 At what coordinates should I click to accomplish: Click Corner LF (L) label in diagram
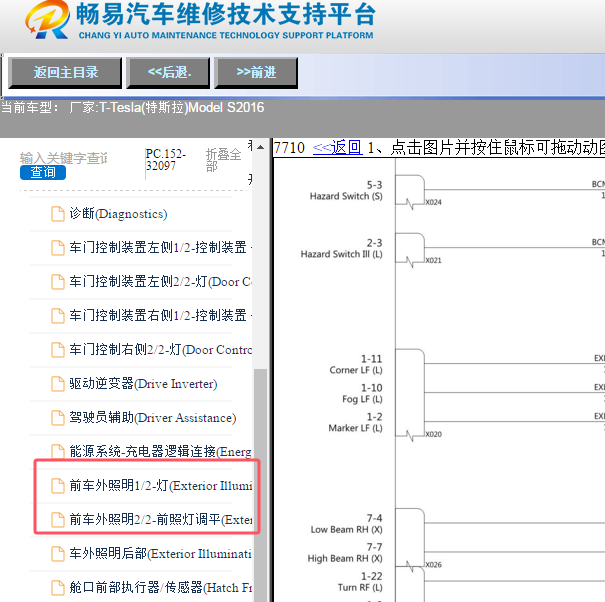coord(356,370)
